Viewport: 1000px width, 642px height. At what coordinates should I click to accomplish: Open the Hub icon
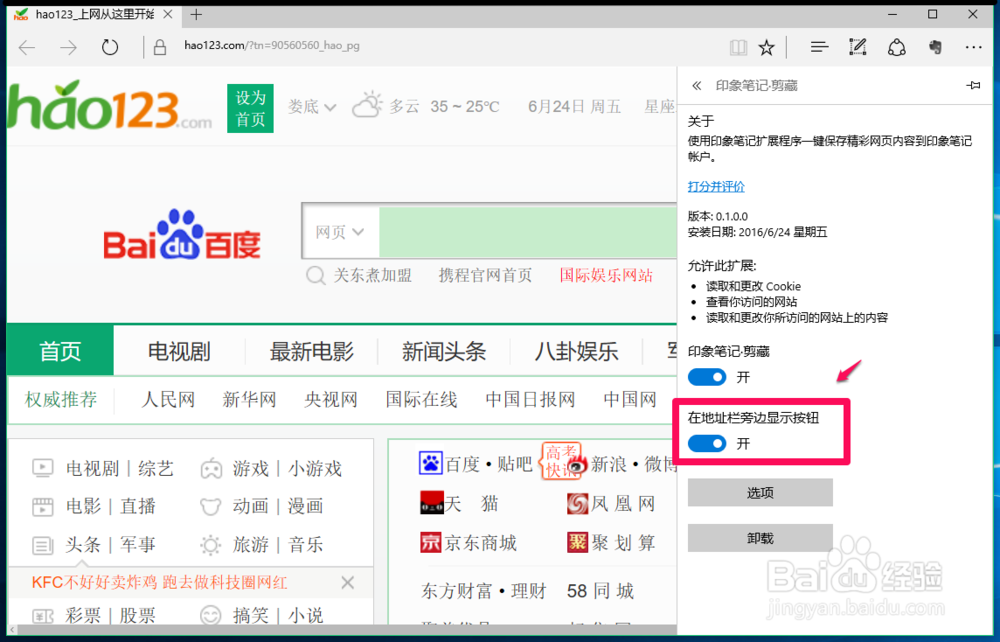point(819,47)
